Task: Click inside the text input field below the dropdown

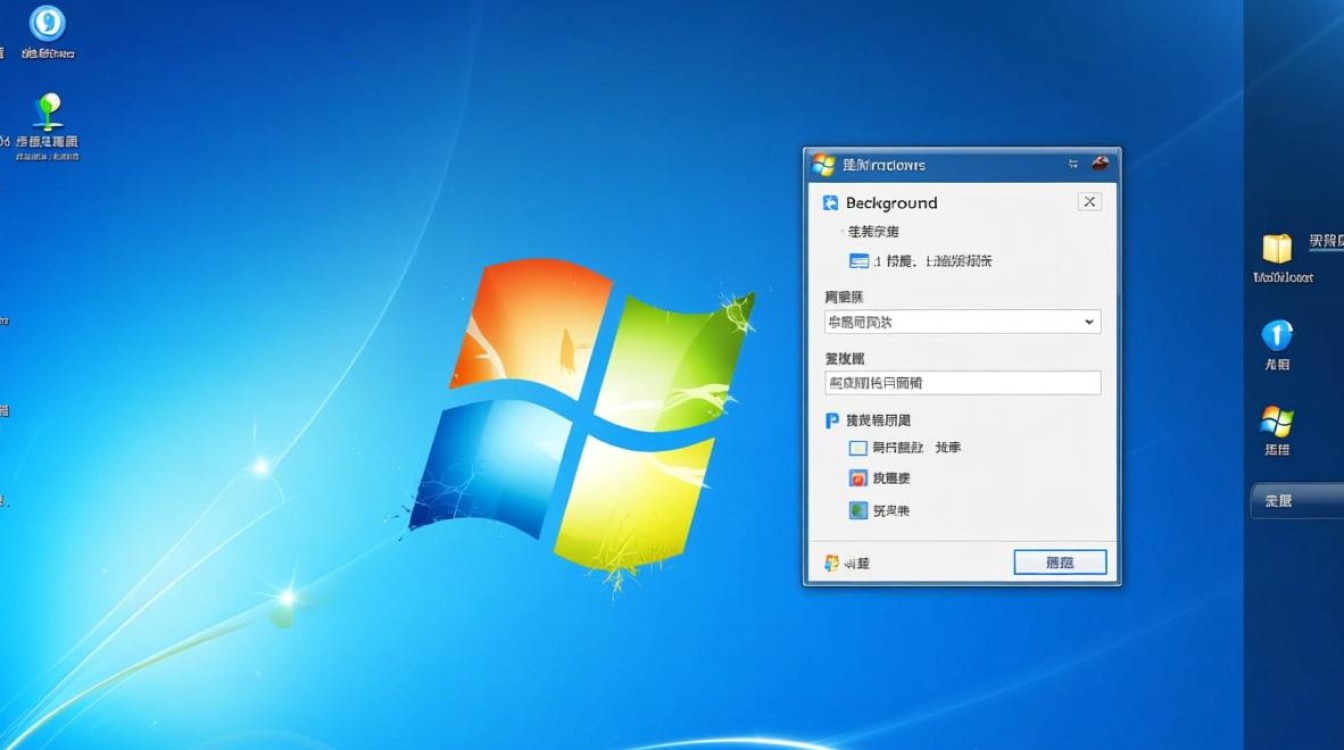Action: (x=960, y=382)
